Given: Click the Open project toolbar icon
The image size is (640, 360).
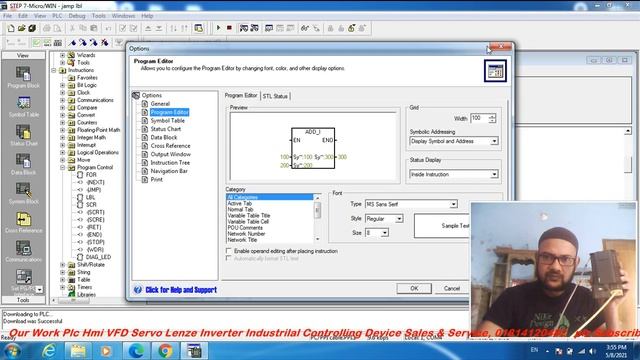Looking at the screenshot, I should [21, 28].
